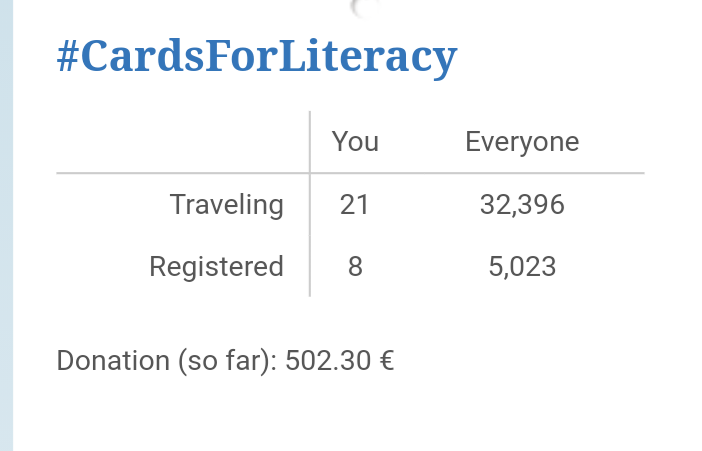The width and height of the screenshot is (702, 451).
Task: Click the "Everyone" column header
Action: click(x=522, y=142)
